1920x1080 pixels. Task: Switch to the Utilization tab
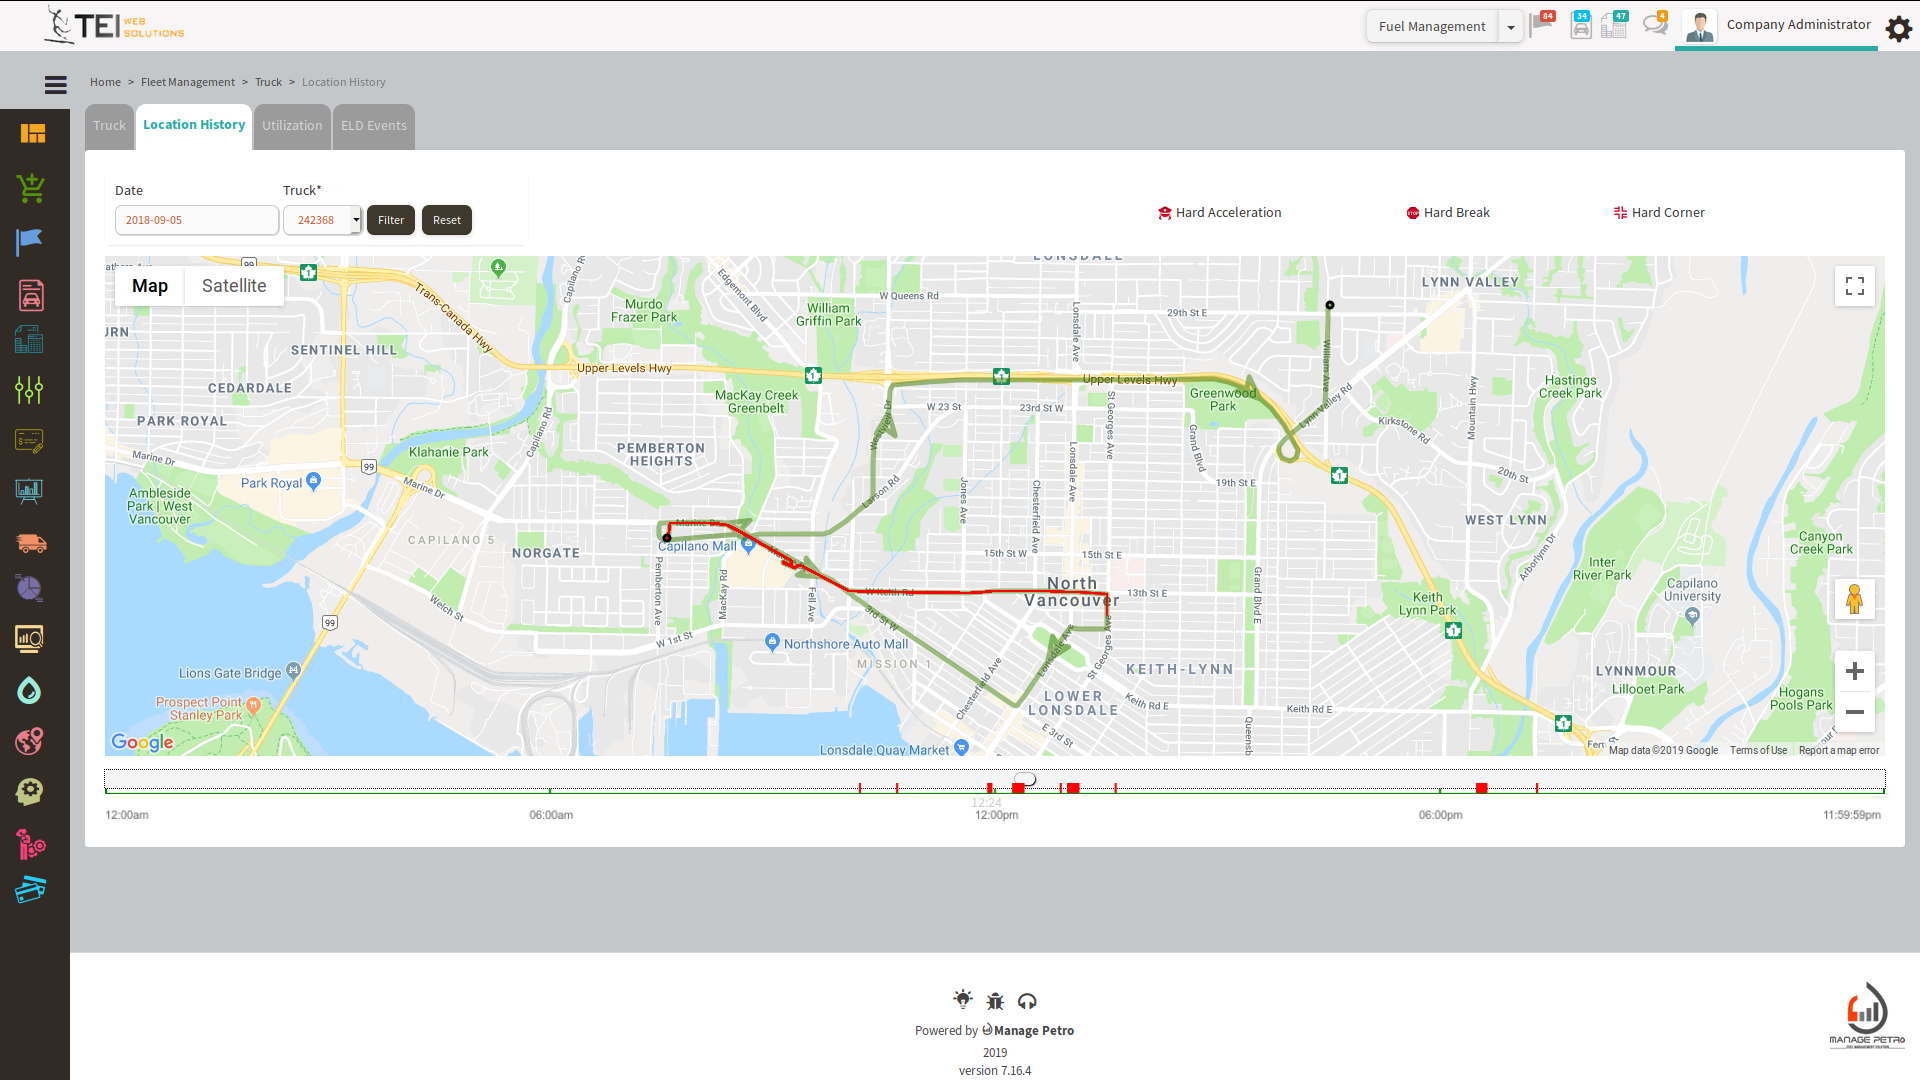tap(291, 126)
